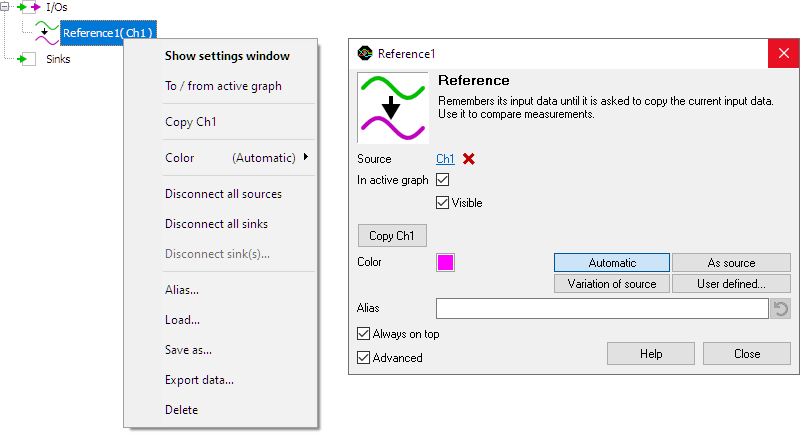This screenshot has height=433, width=800.
Task: Select Disconnect all sources menu entry
Action: point(223,194)
